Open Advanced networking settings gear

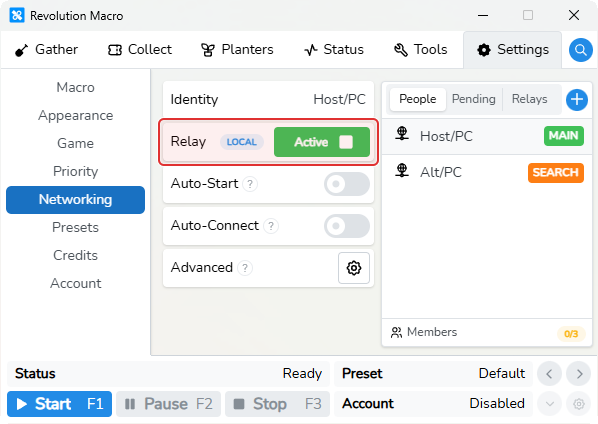tap(354, 268)
